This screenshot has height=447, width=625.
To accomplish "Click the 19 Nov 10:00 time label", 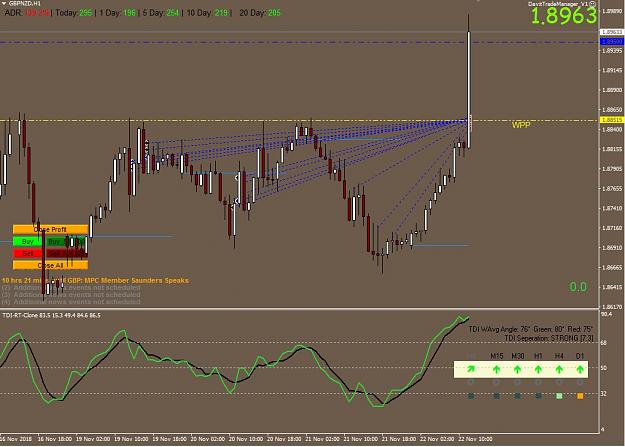I will pyautogui.click(x=131, y=439).
